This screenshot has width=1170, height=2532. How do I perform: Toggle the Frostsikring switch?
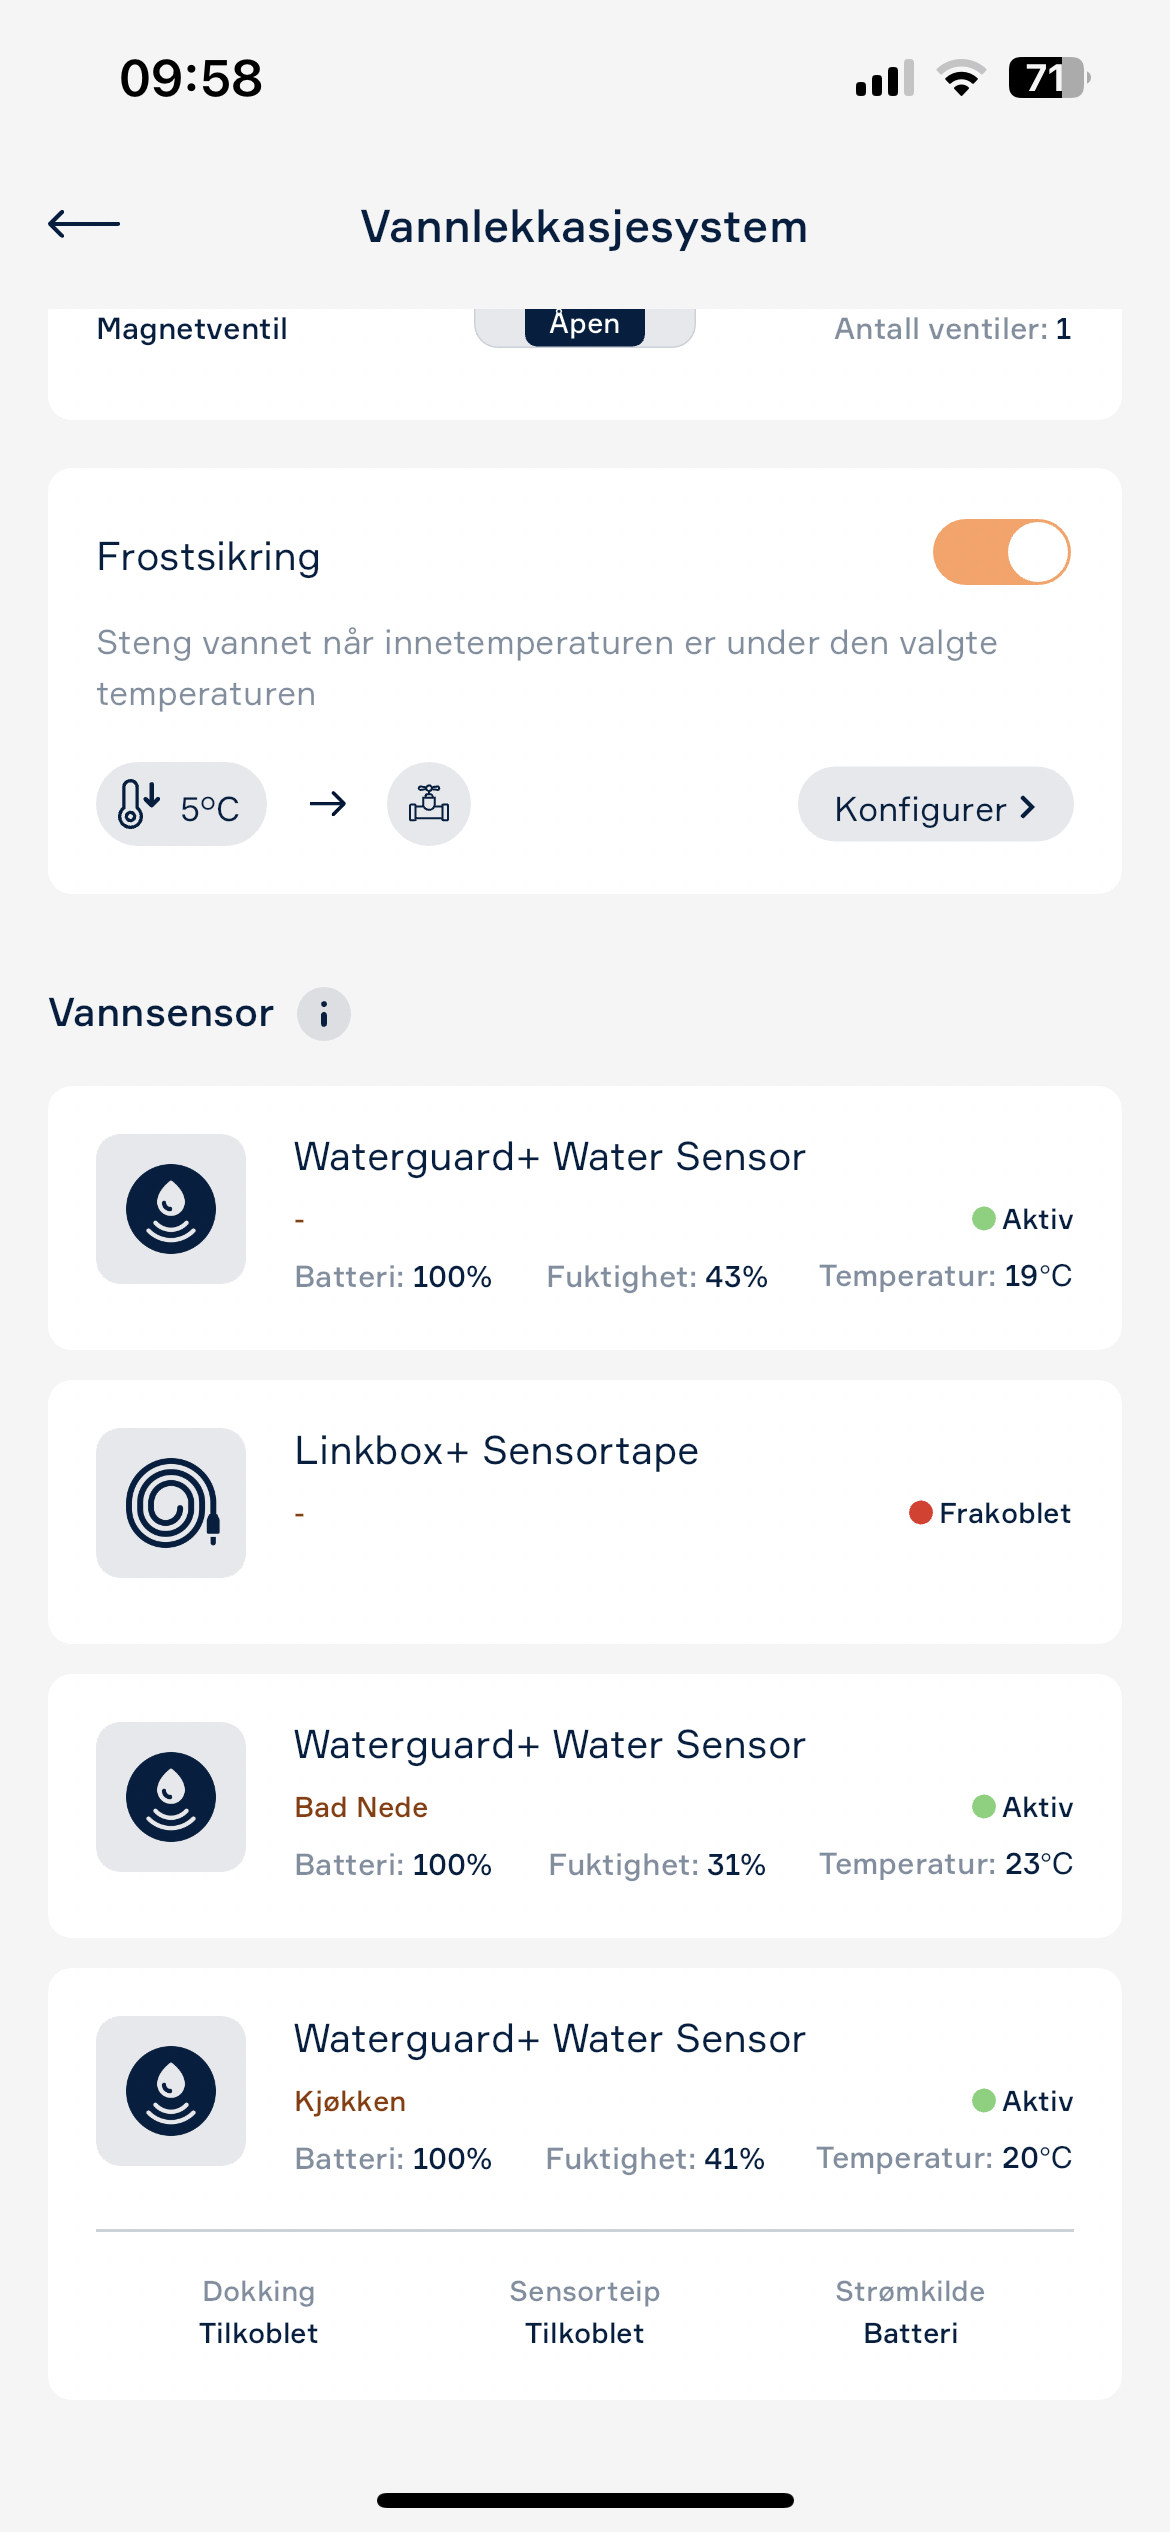(1002, 552)
